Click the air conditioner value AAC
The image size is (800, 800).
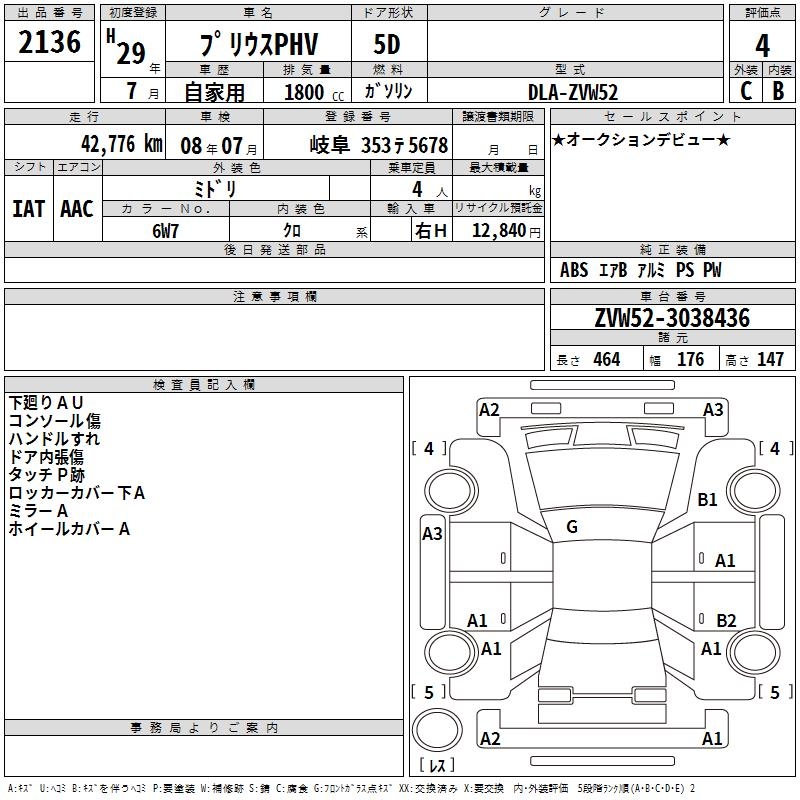click(77, 209)
